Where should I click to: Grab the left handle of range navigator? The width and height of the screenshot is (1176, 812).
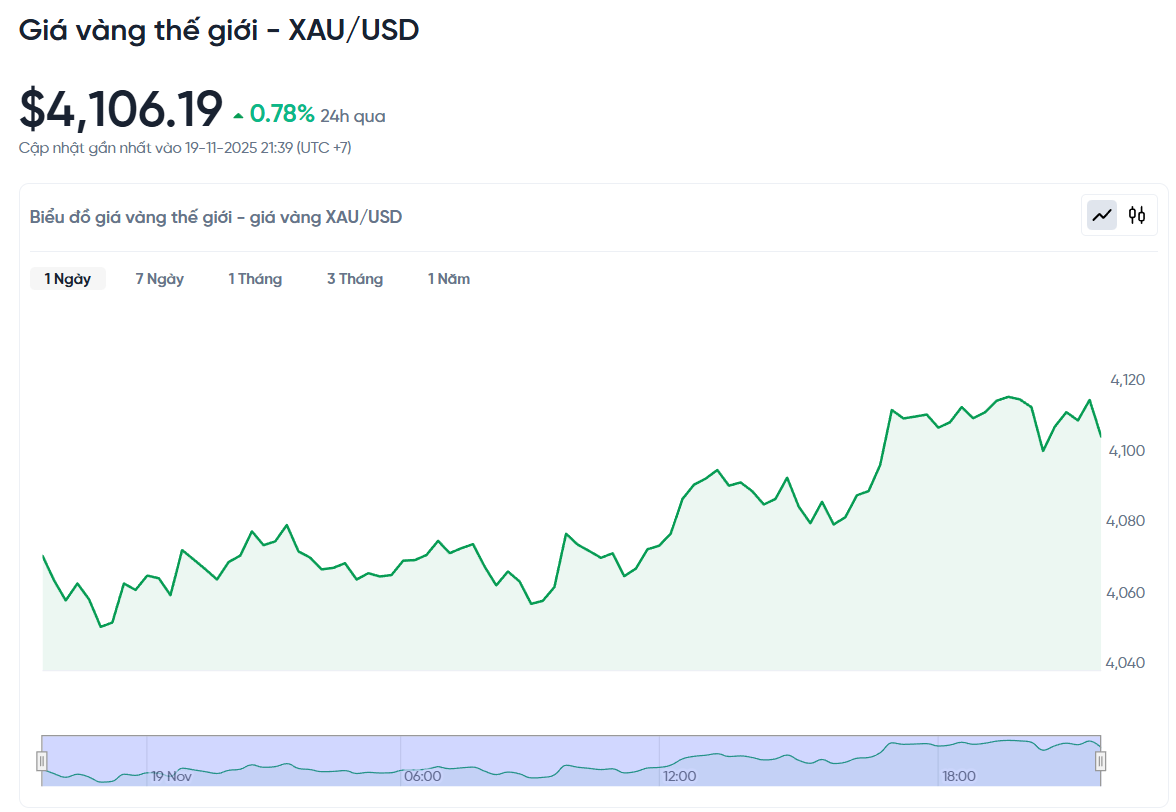click(42, 761)
